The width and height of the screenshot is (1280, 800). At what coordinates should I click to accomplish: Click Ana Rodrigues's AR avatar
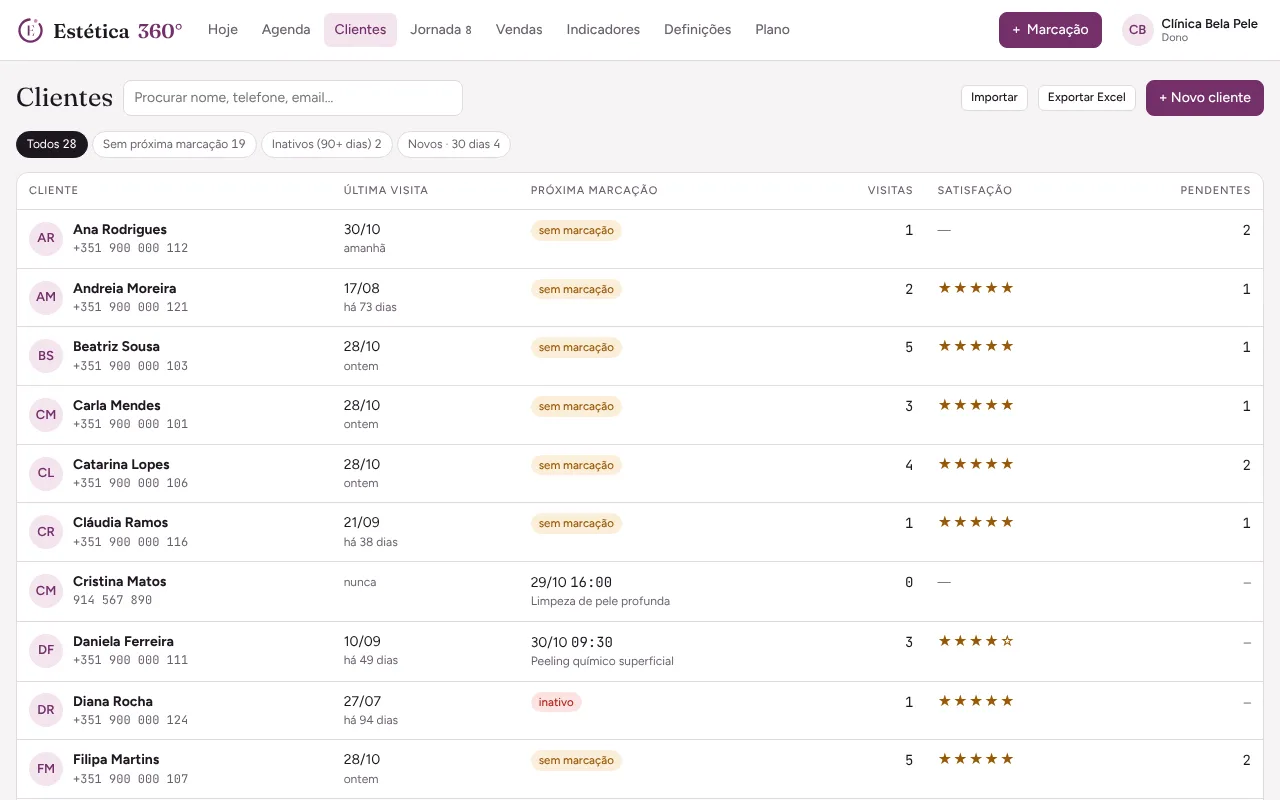click(46, 238)
